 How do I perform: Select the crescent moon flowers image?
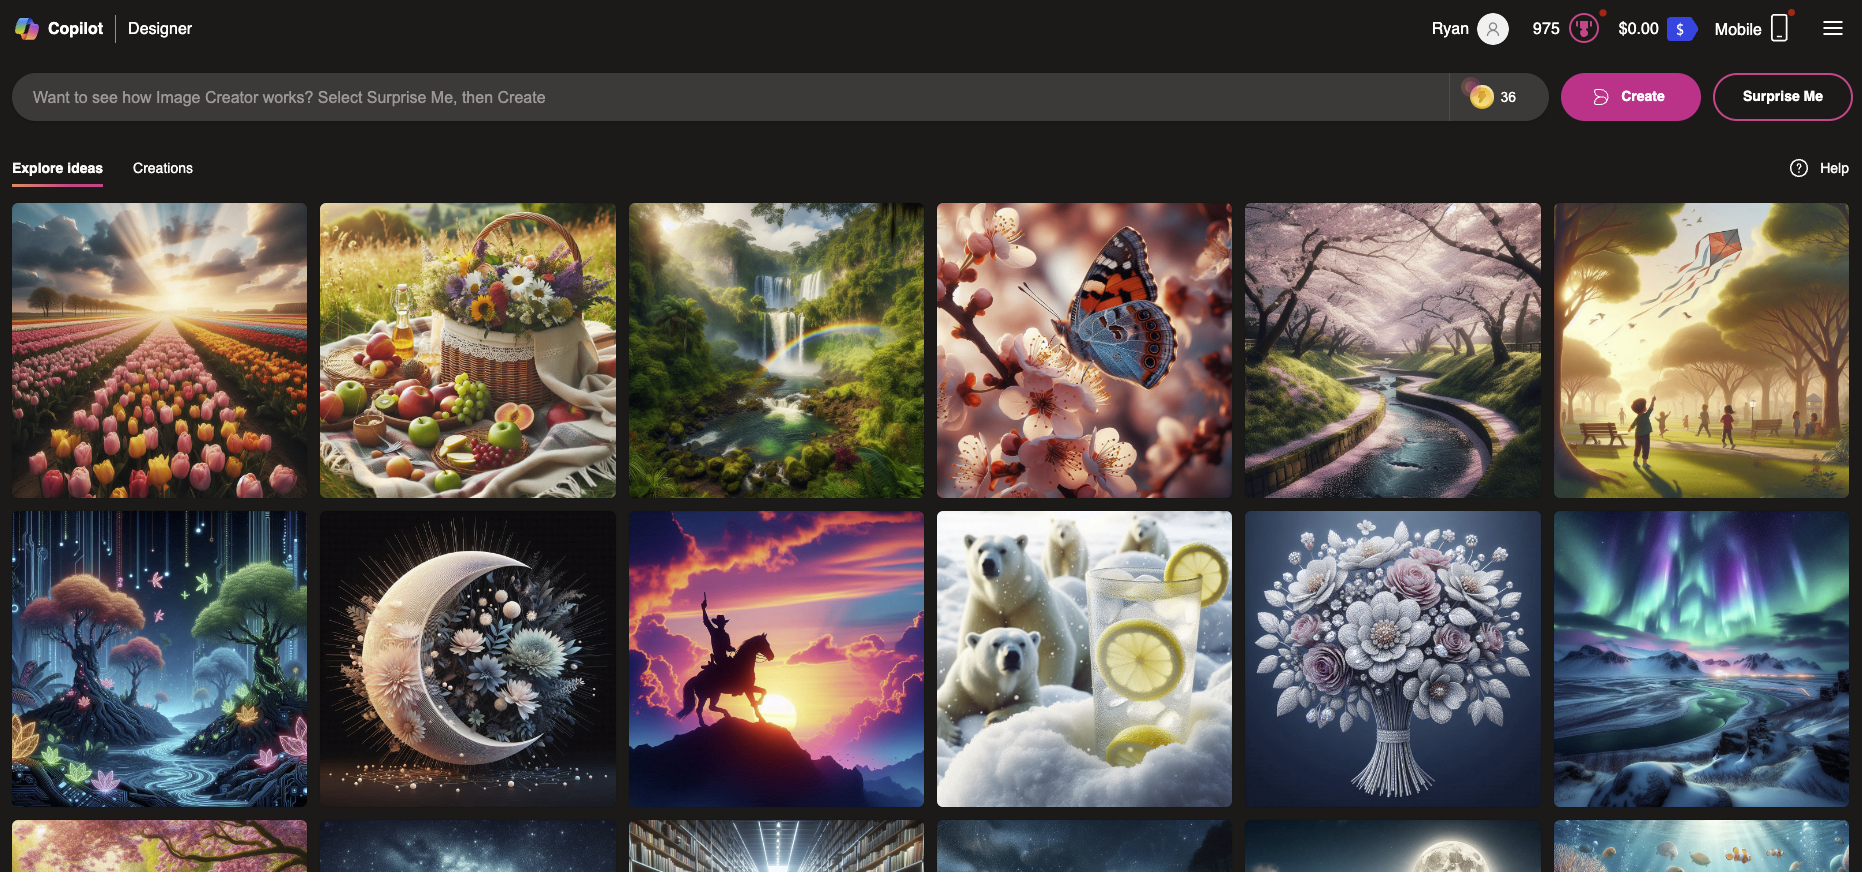(467, 659)
